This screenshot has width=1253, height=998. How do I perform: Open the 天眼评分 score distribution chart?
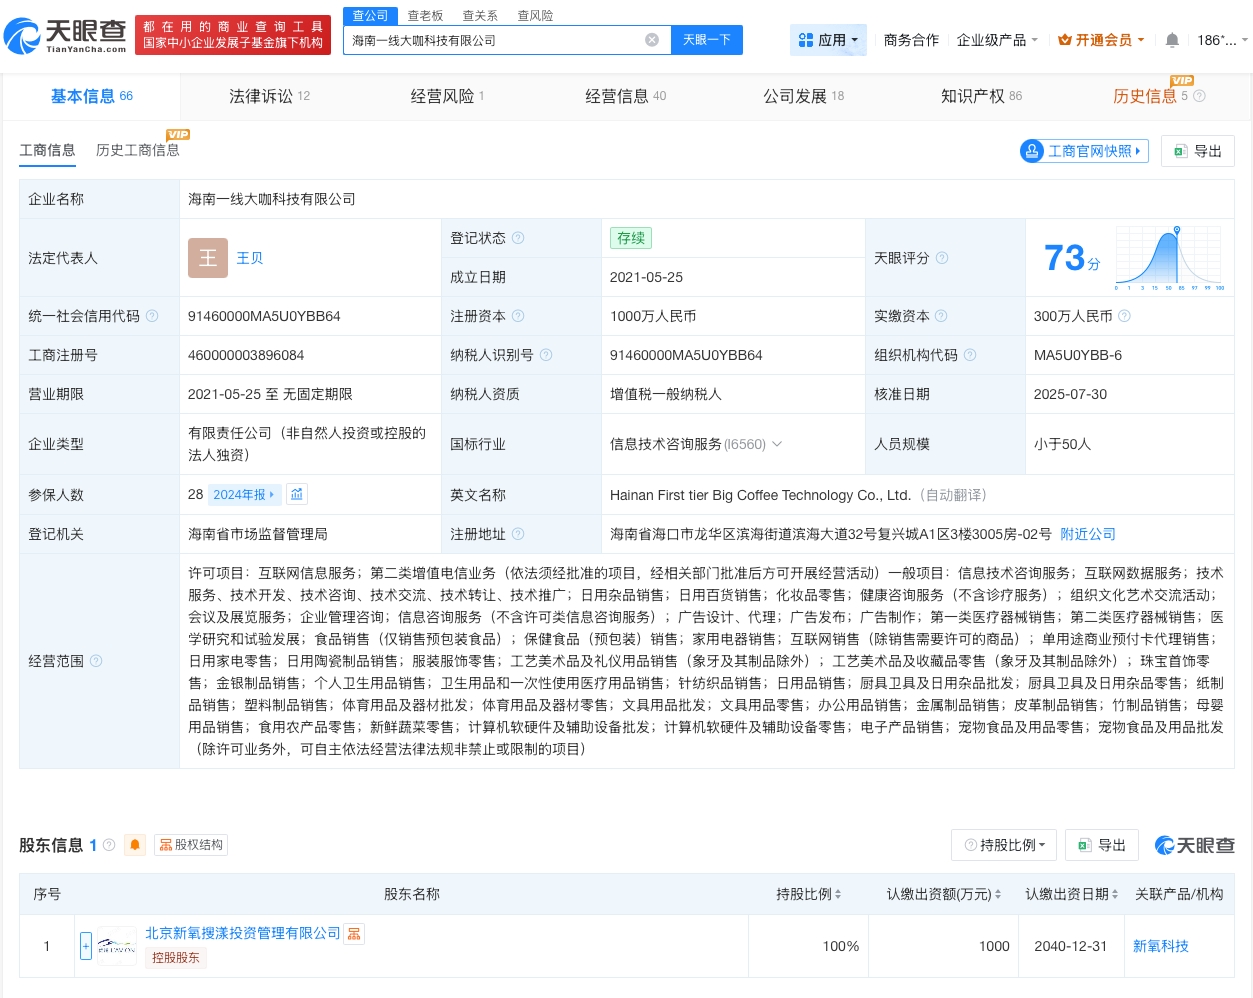click(x=1170, y=258)
